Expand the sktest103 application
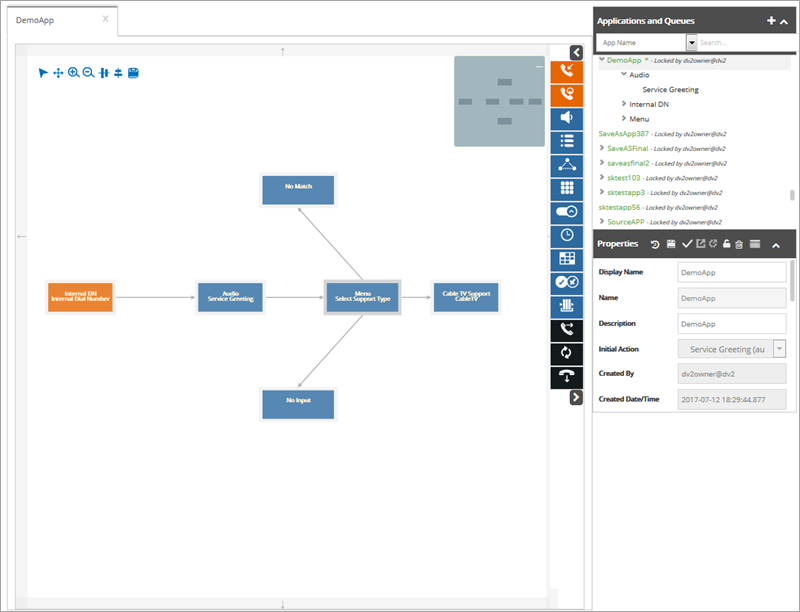 click(x=602, y=177)
